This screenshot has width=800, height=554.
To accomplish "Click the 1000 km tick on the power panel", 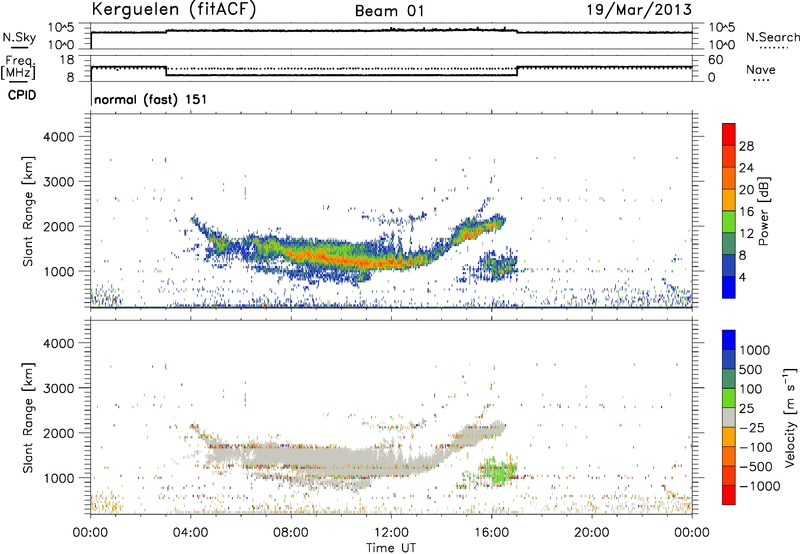I will [x=58, y=271].
